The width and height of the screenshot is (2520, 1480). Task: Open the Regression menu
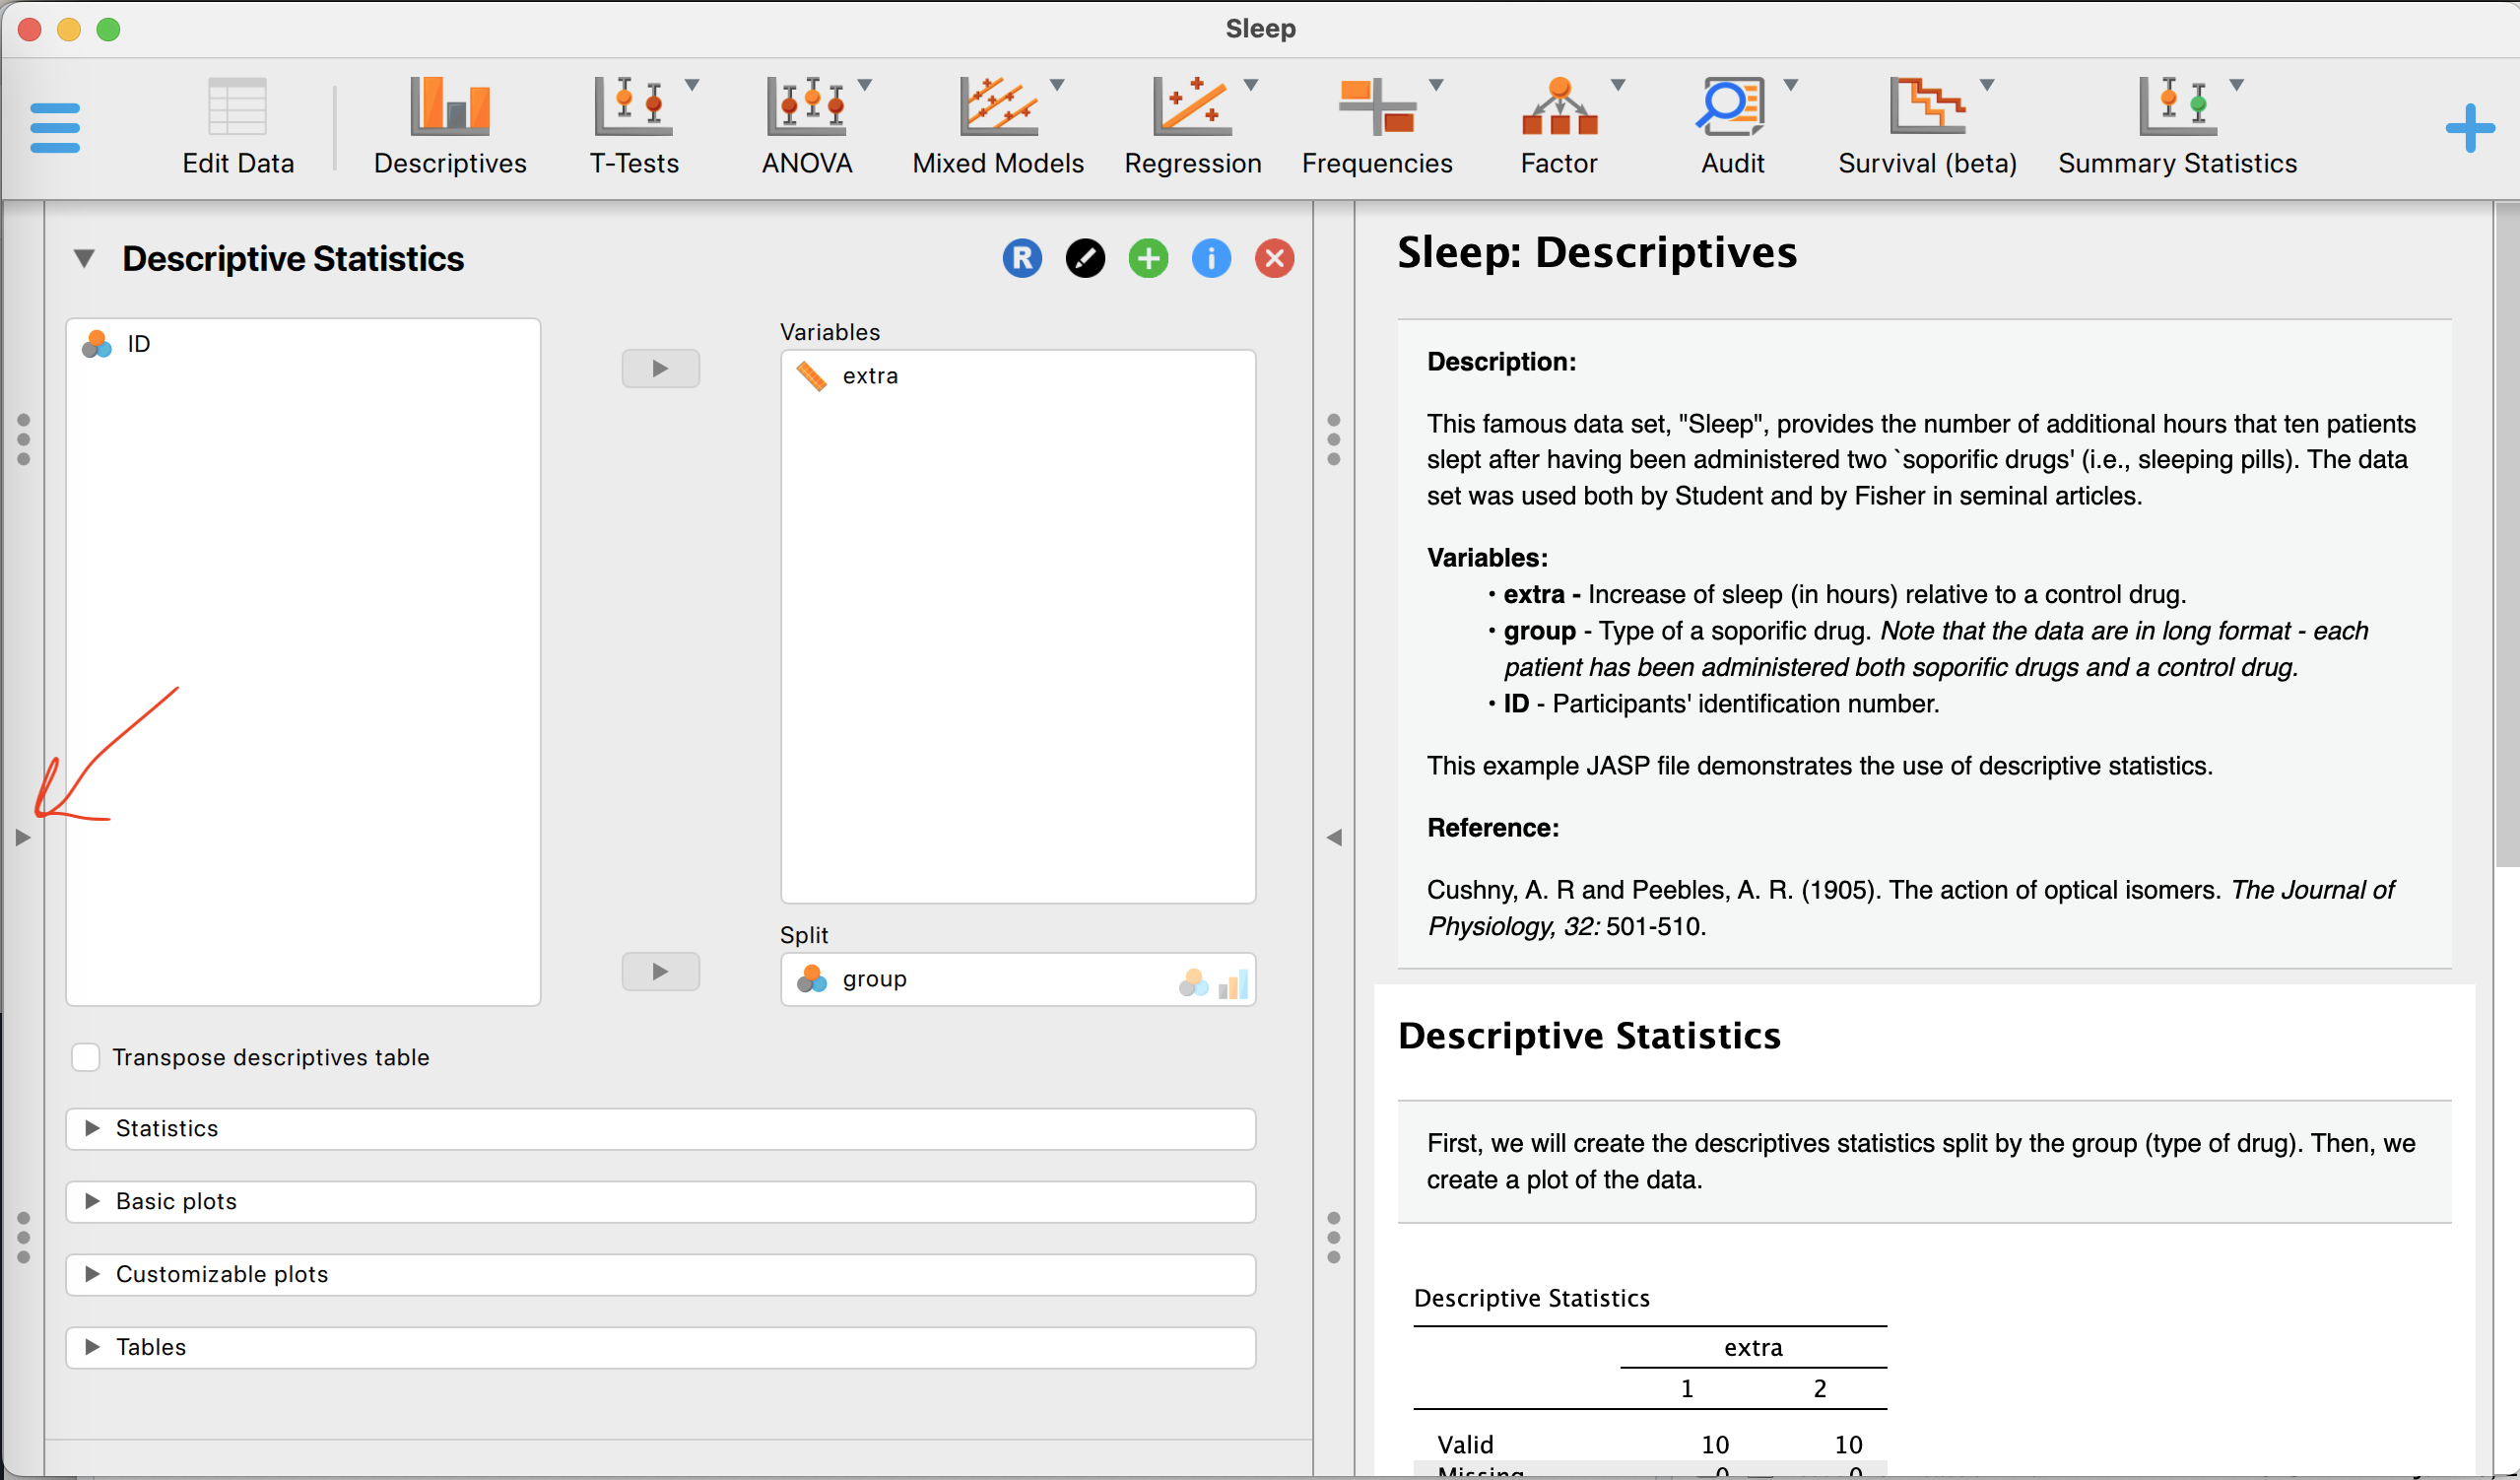(1192, 127)
